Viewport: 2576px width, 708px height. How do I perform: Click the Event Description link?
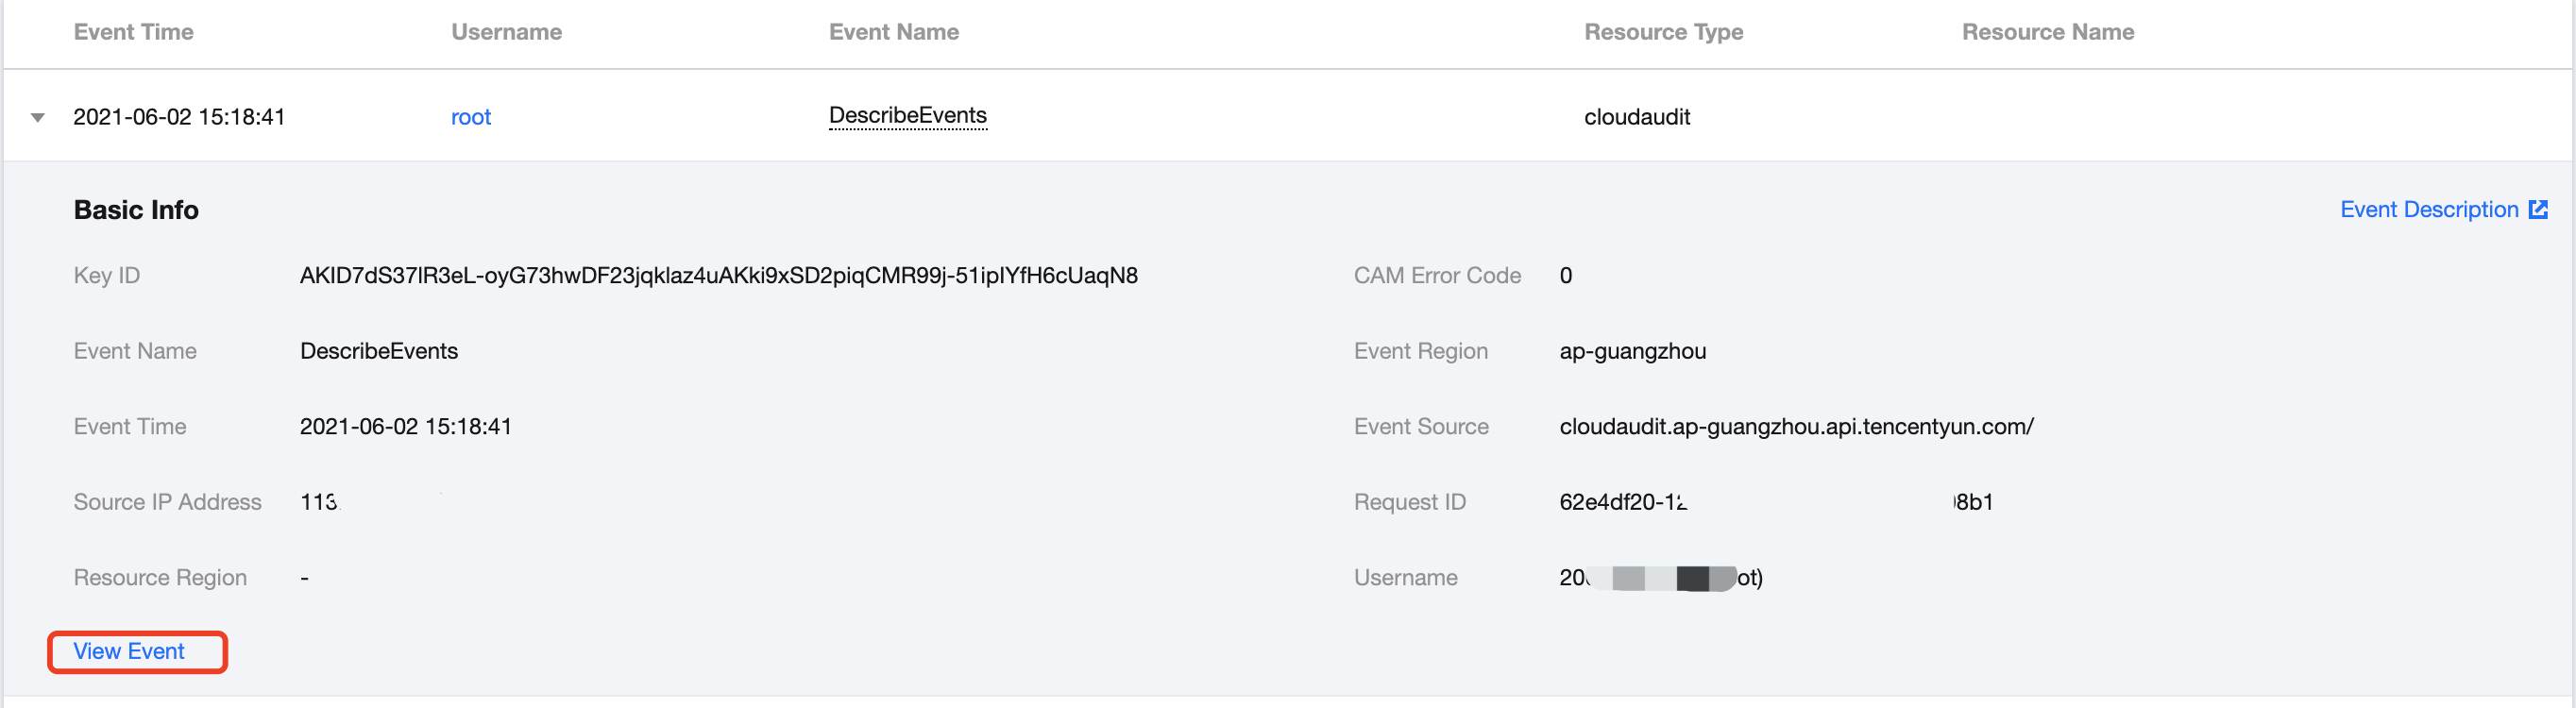2428,210
